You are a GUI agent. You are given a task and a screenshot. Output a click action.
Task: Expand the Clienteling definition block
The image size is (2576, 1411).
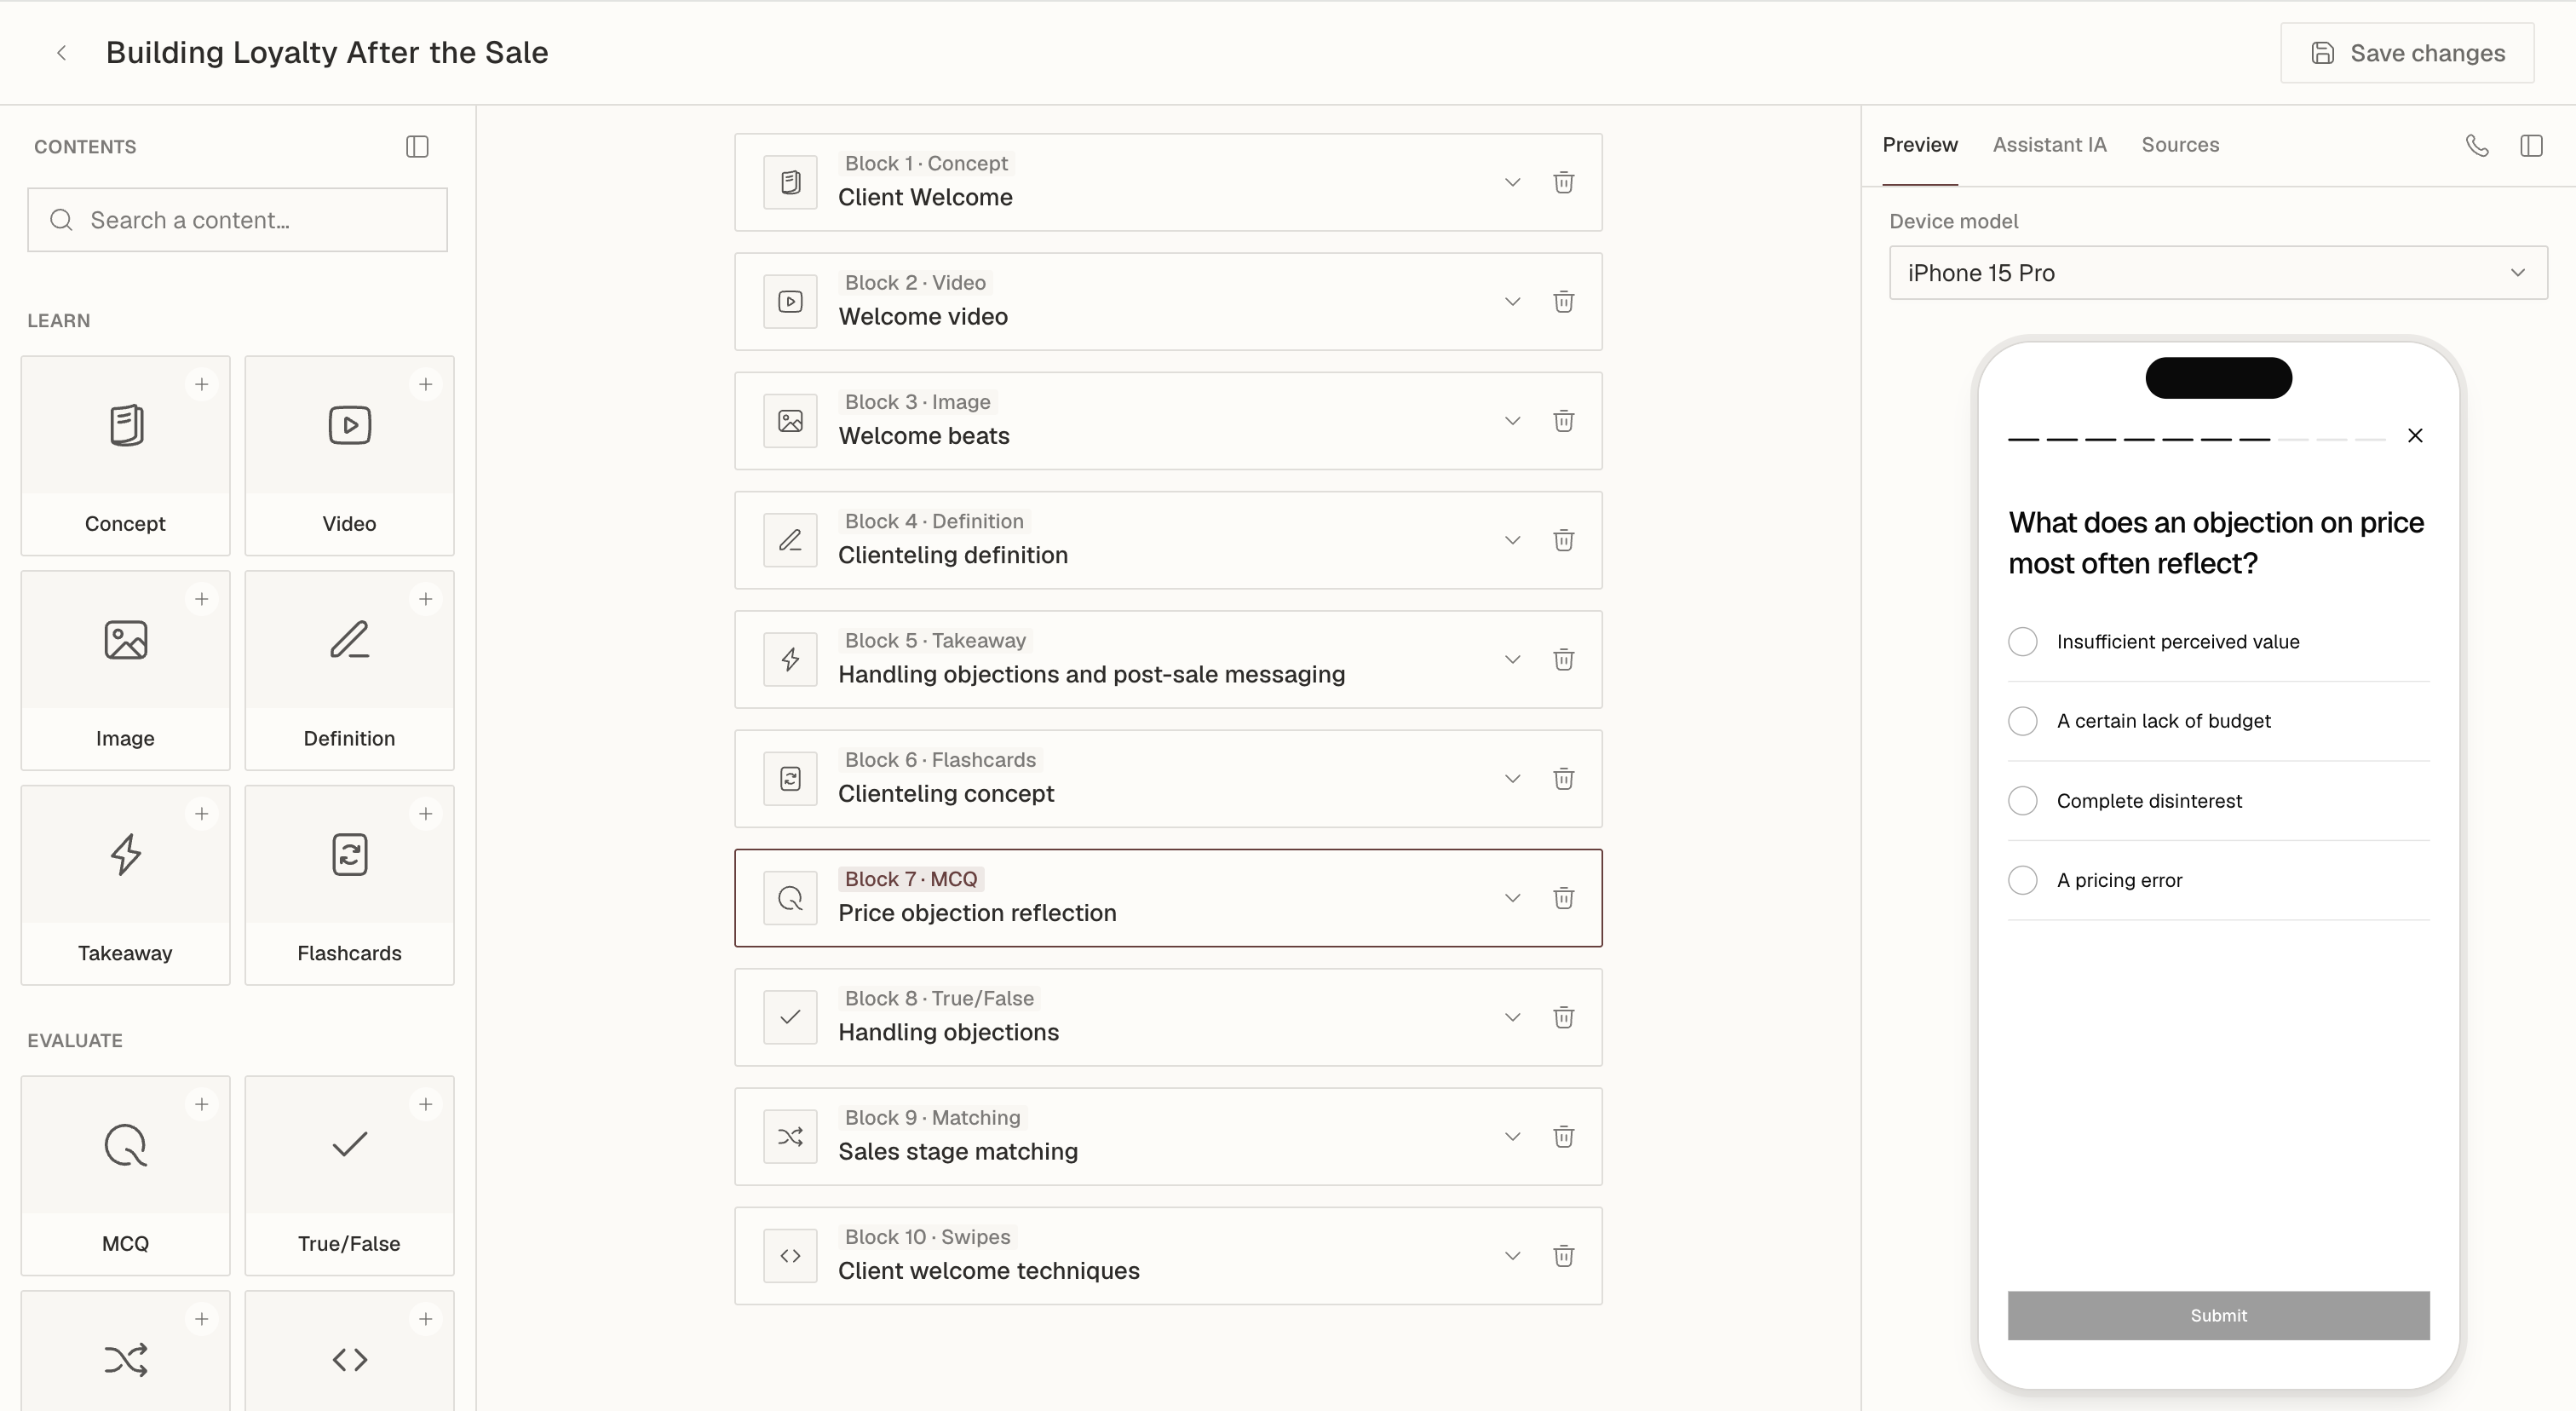coord(1512,540)
